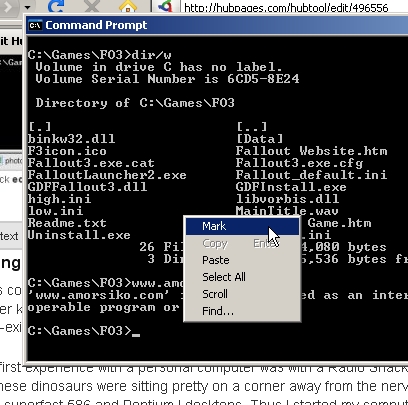Reload the page with the browser refresh icon
408x405 pixels.
56,6
